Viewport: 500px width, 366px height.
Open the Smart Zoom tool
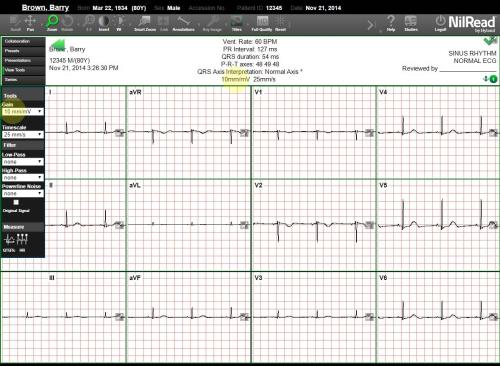(145, 23)
